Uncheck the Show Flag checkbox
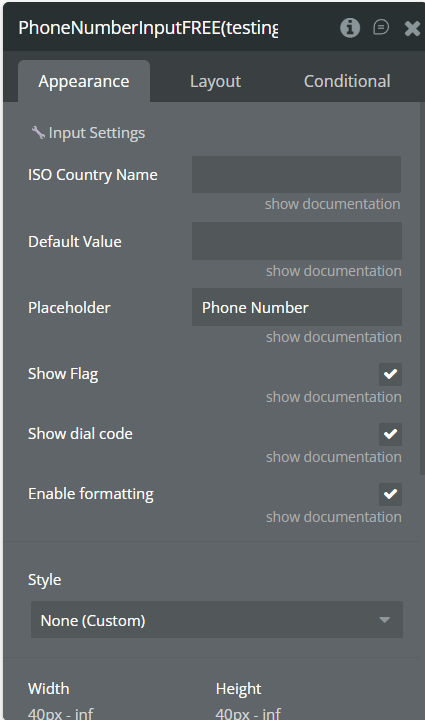425x720 pixels. point(390,374)
